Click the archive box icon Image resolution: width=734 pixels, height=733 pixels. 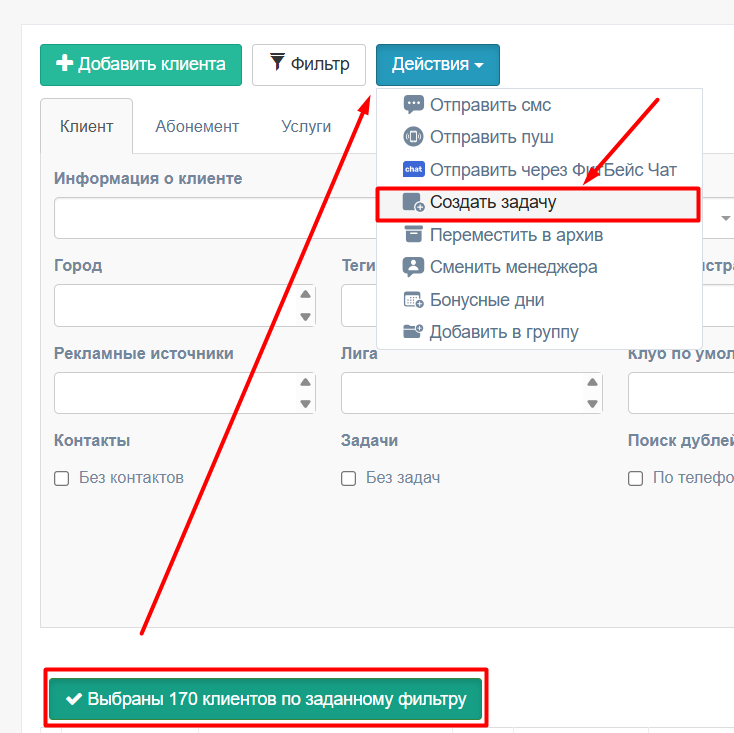[x=413, y=234]
